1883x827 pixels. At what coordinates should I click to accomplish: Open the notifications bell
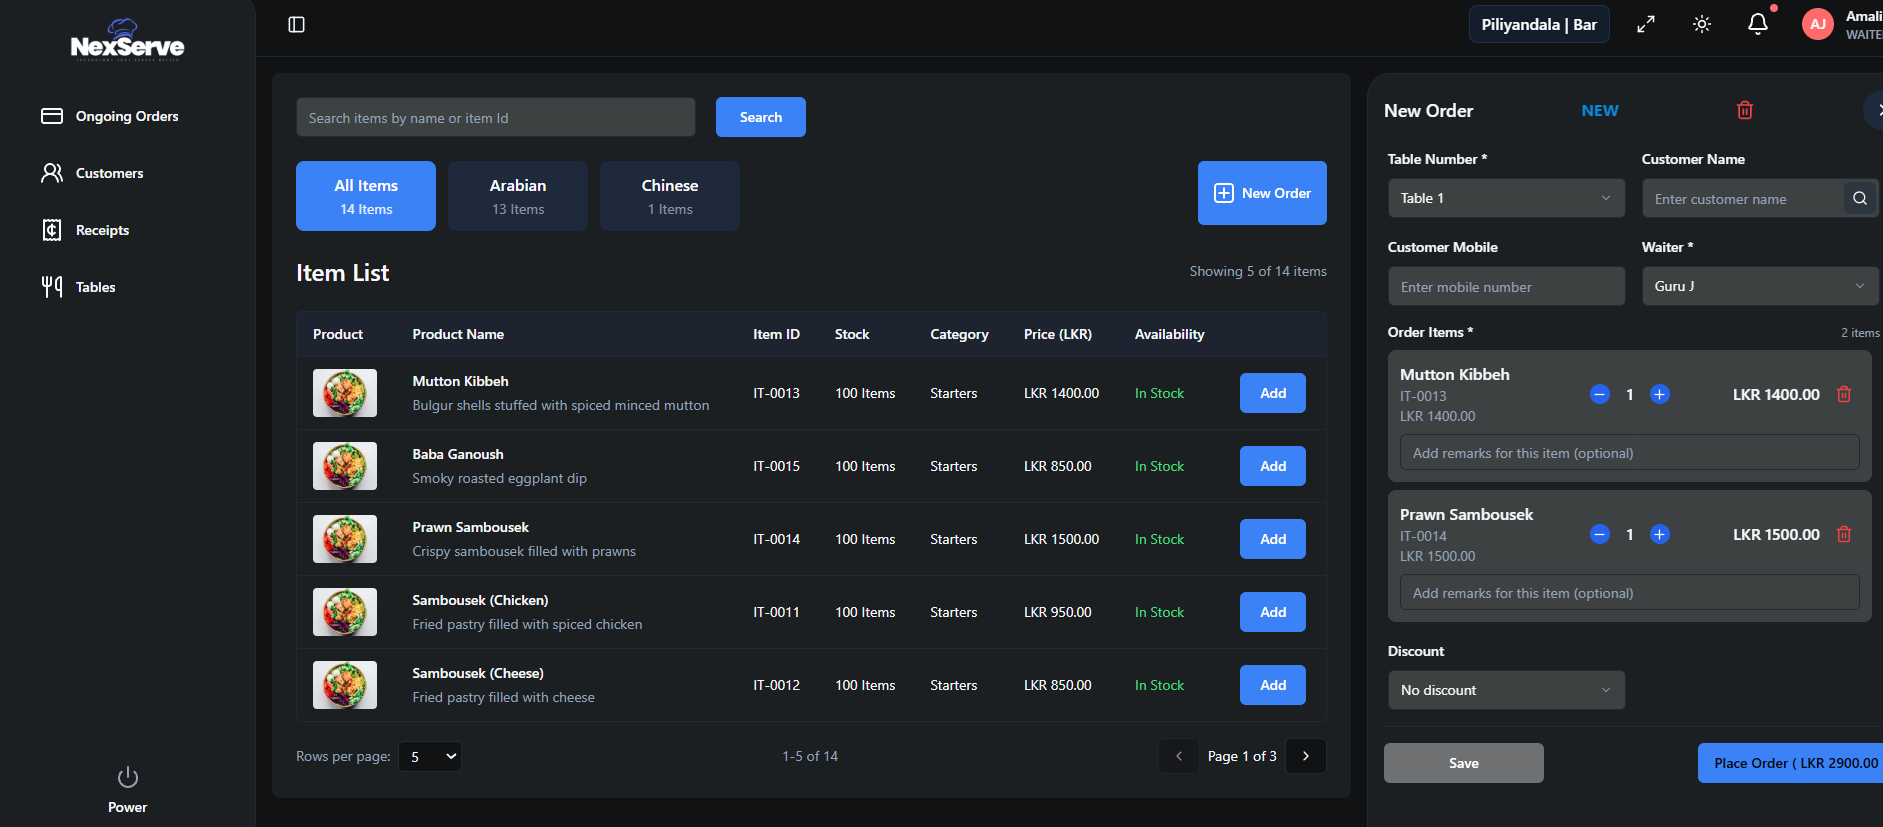click(1757, 24)
